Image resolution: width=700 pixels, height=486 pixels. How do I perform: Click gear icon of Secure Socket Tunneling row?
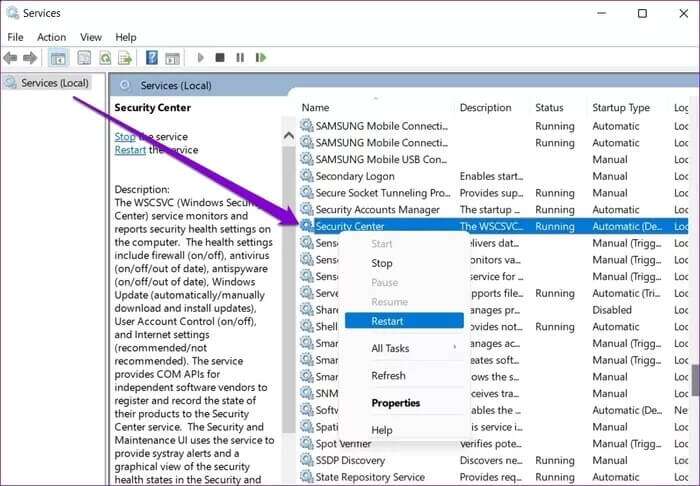coord(306,192)
